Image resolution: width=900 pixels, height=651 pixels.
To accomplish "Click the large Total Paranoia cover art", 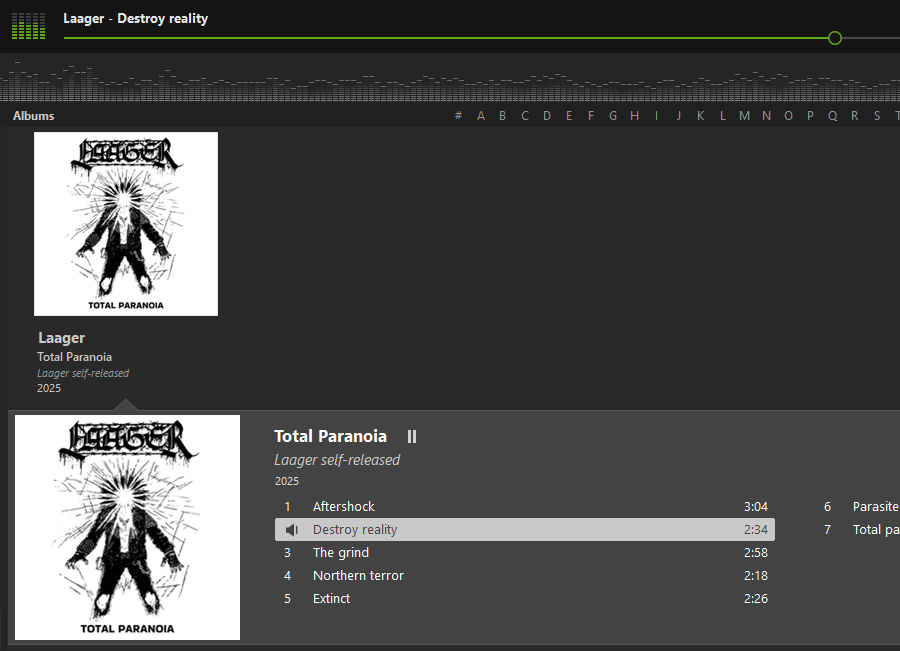I will (x=127, y=527).
